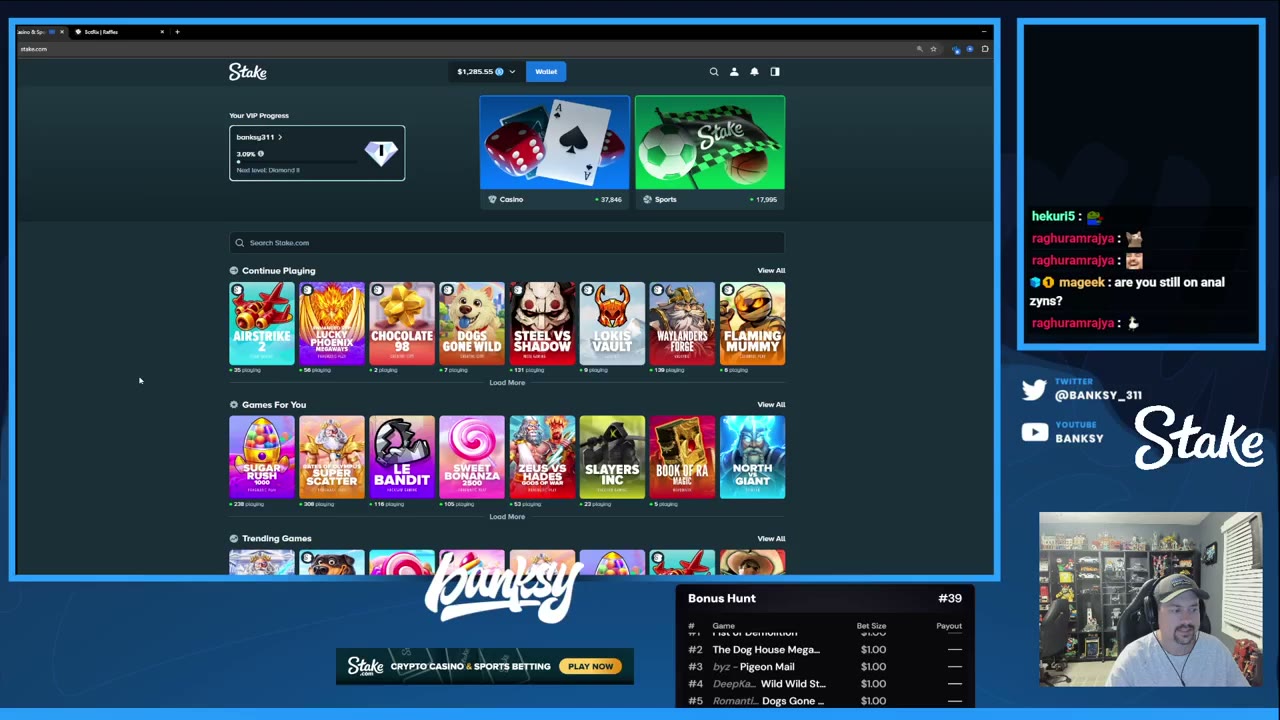Expand the balance currency dropdown
1280x720 pixels.
pos(512,72)
